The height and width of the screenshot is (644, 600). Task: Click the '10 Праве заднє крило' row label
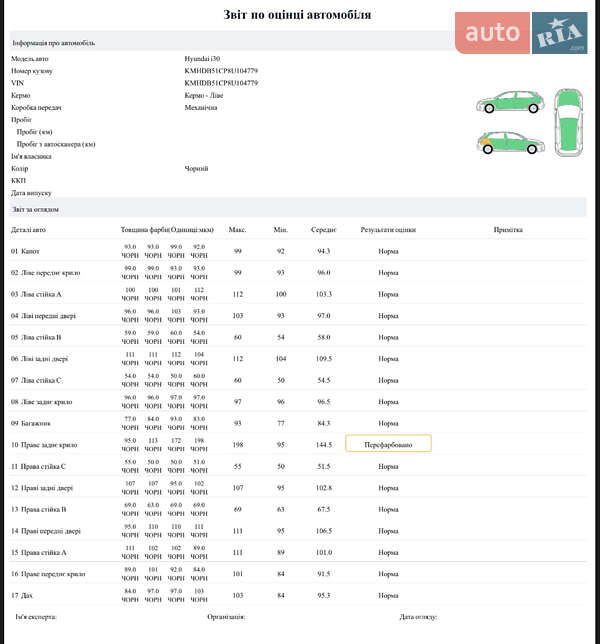(44, 445)
